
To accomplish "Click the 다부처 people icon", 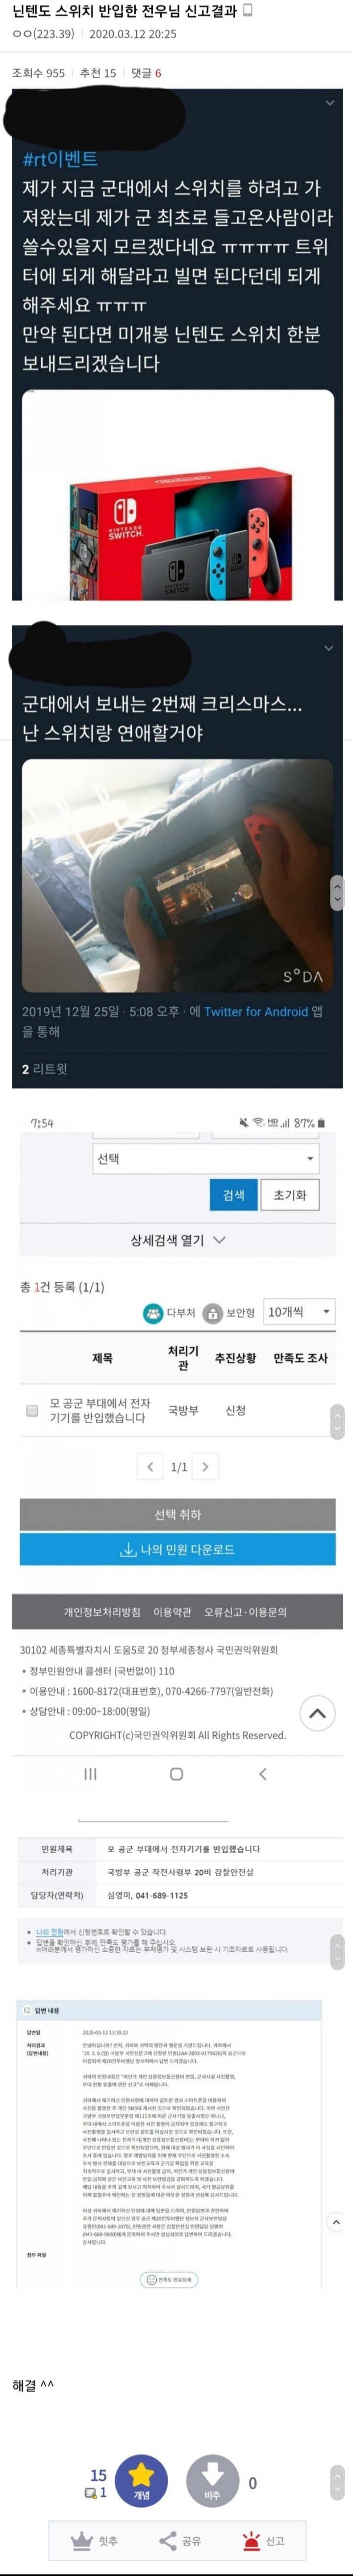I will (153, 1312).
